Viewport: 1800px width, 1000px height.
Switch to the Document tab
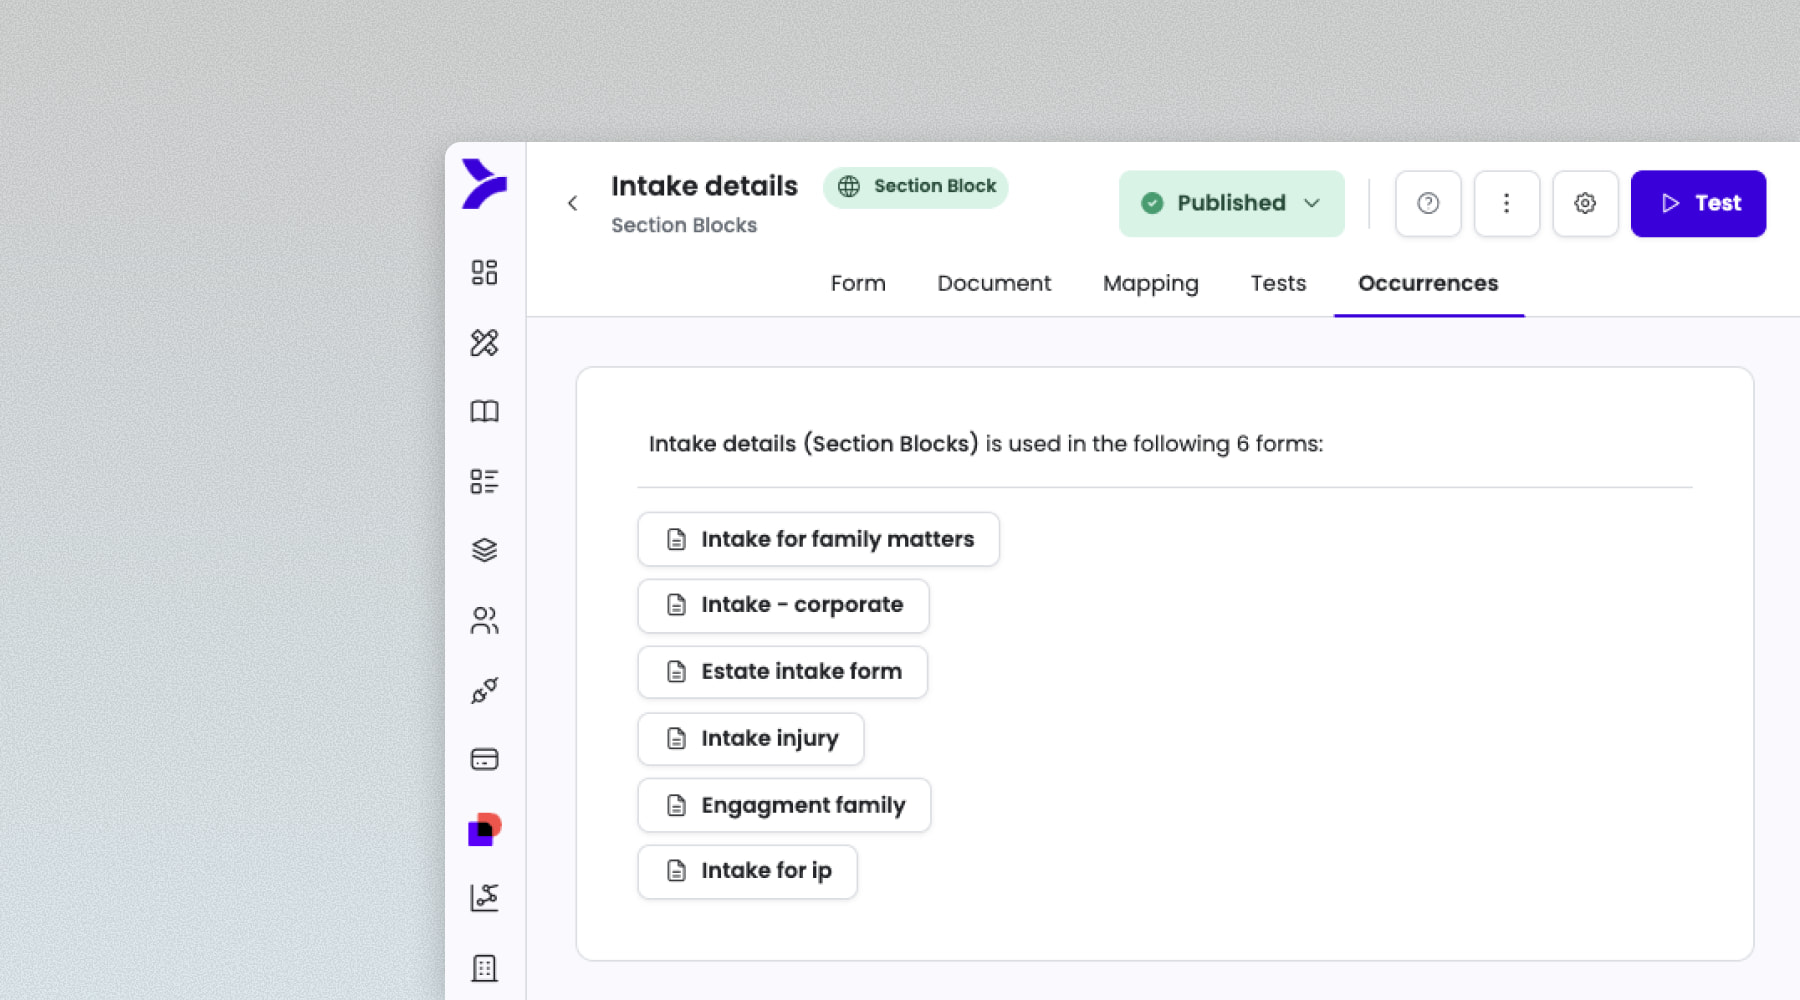[994, 284]
